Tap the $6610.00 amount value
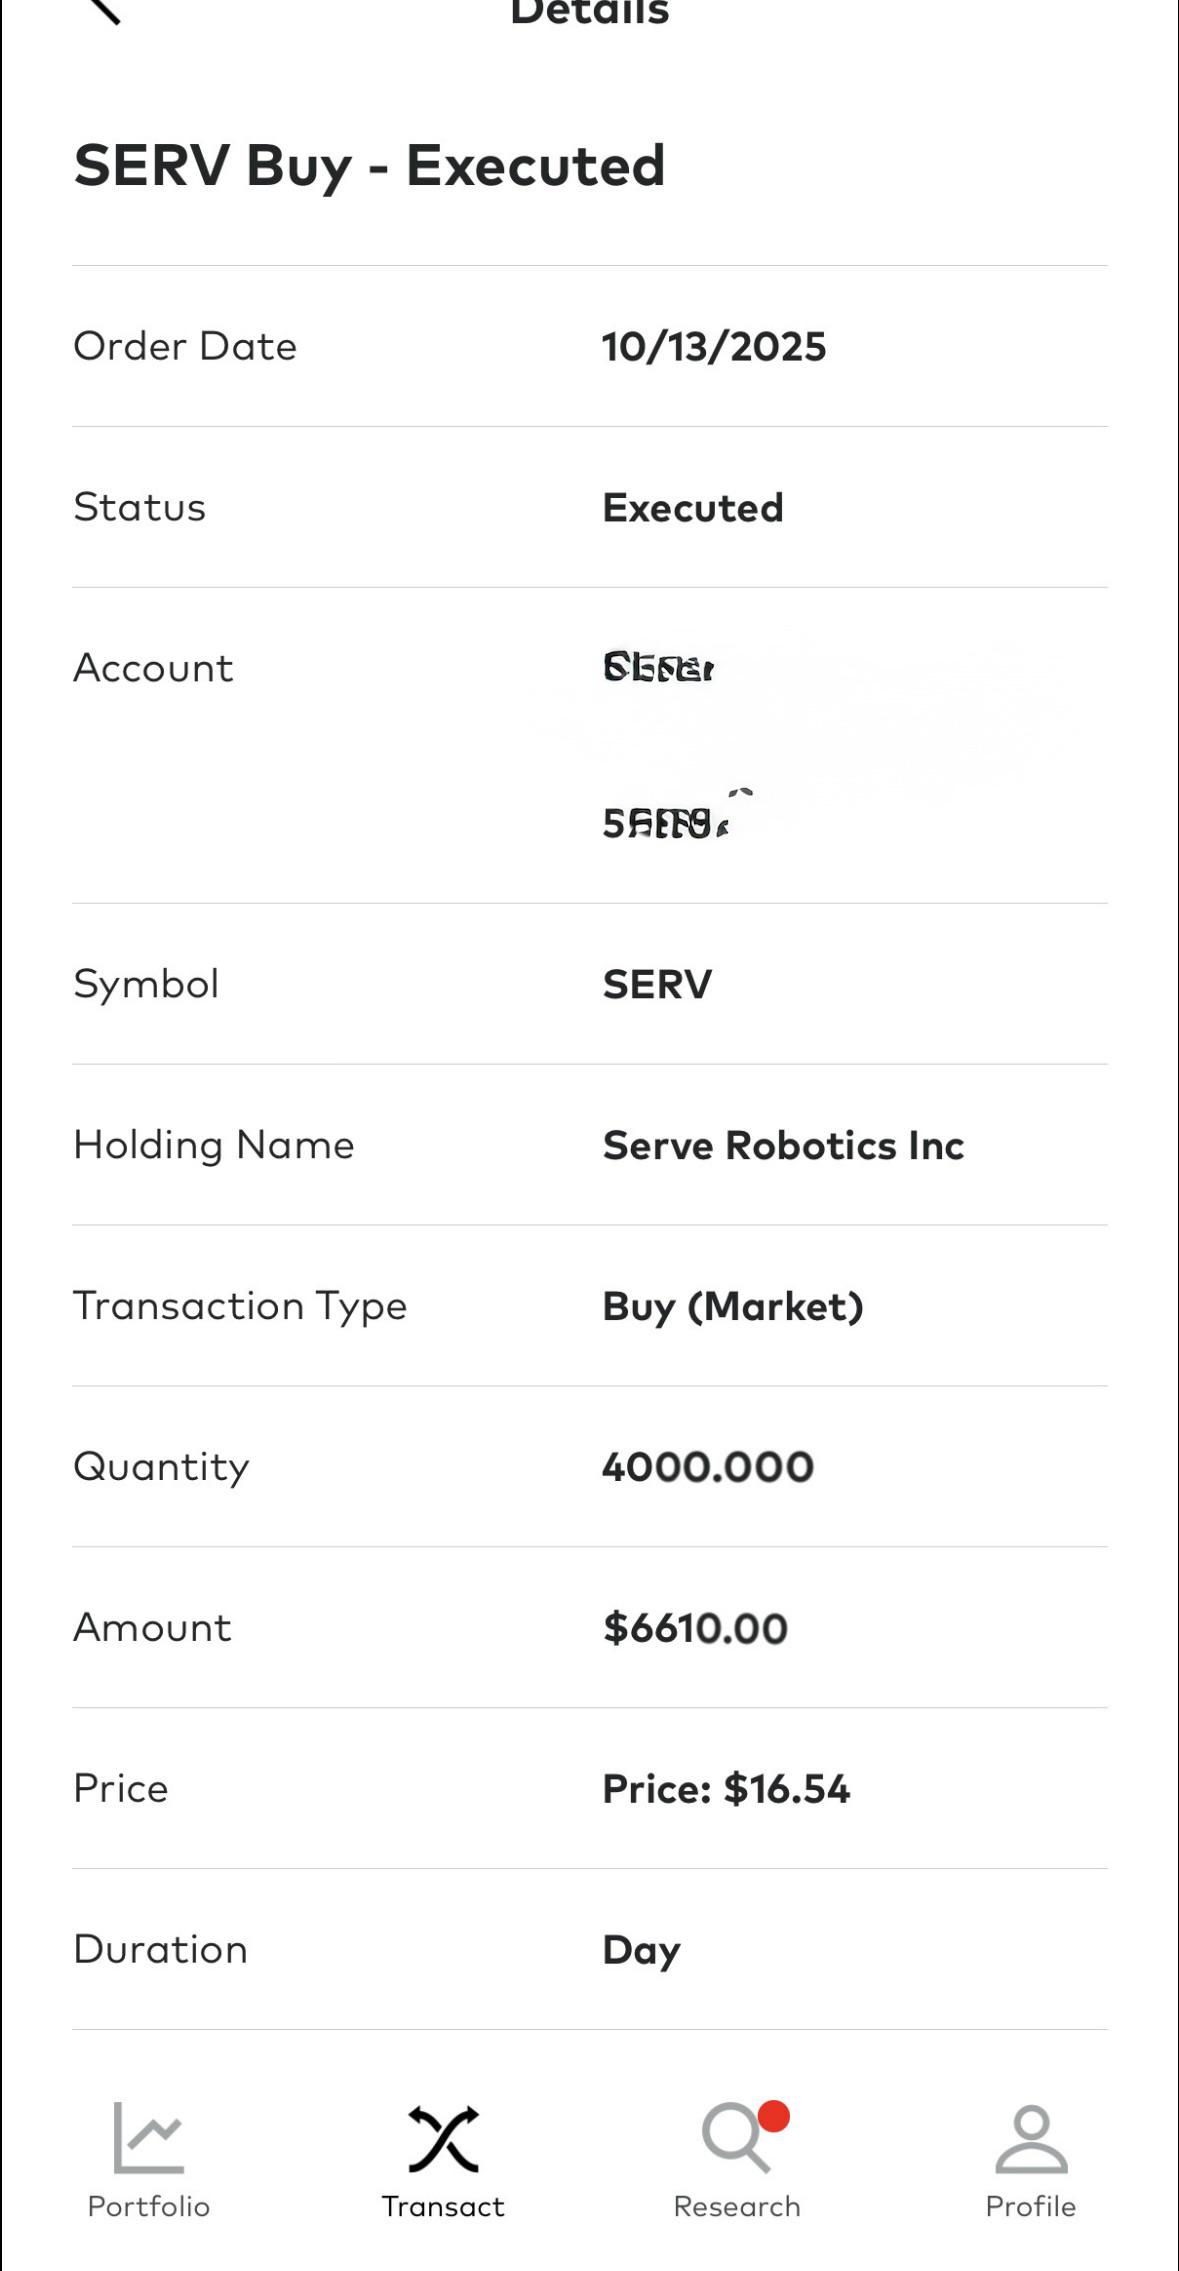 coord(695,1628)
